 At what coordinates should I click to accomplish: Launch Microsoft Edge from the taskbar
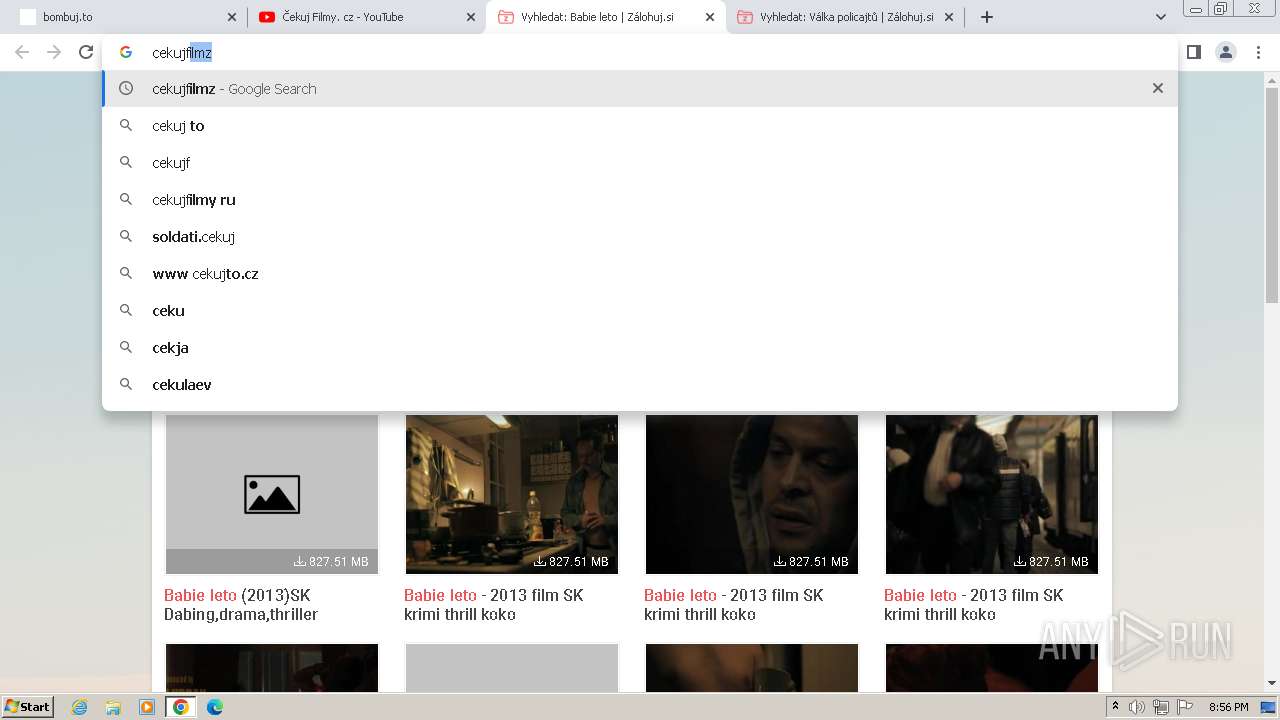point(215,707)
